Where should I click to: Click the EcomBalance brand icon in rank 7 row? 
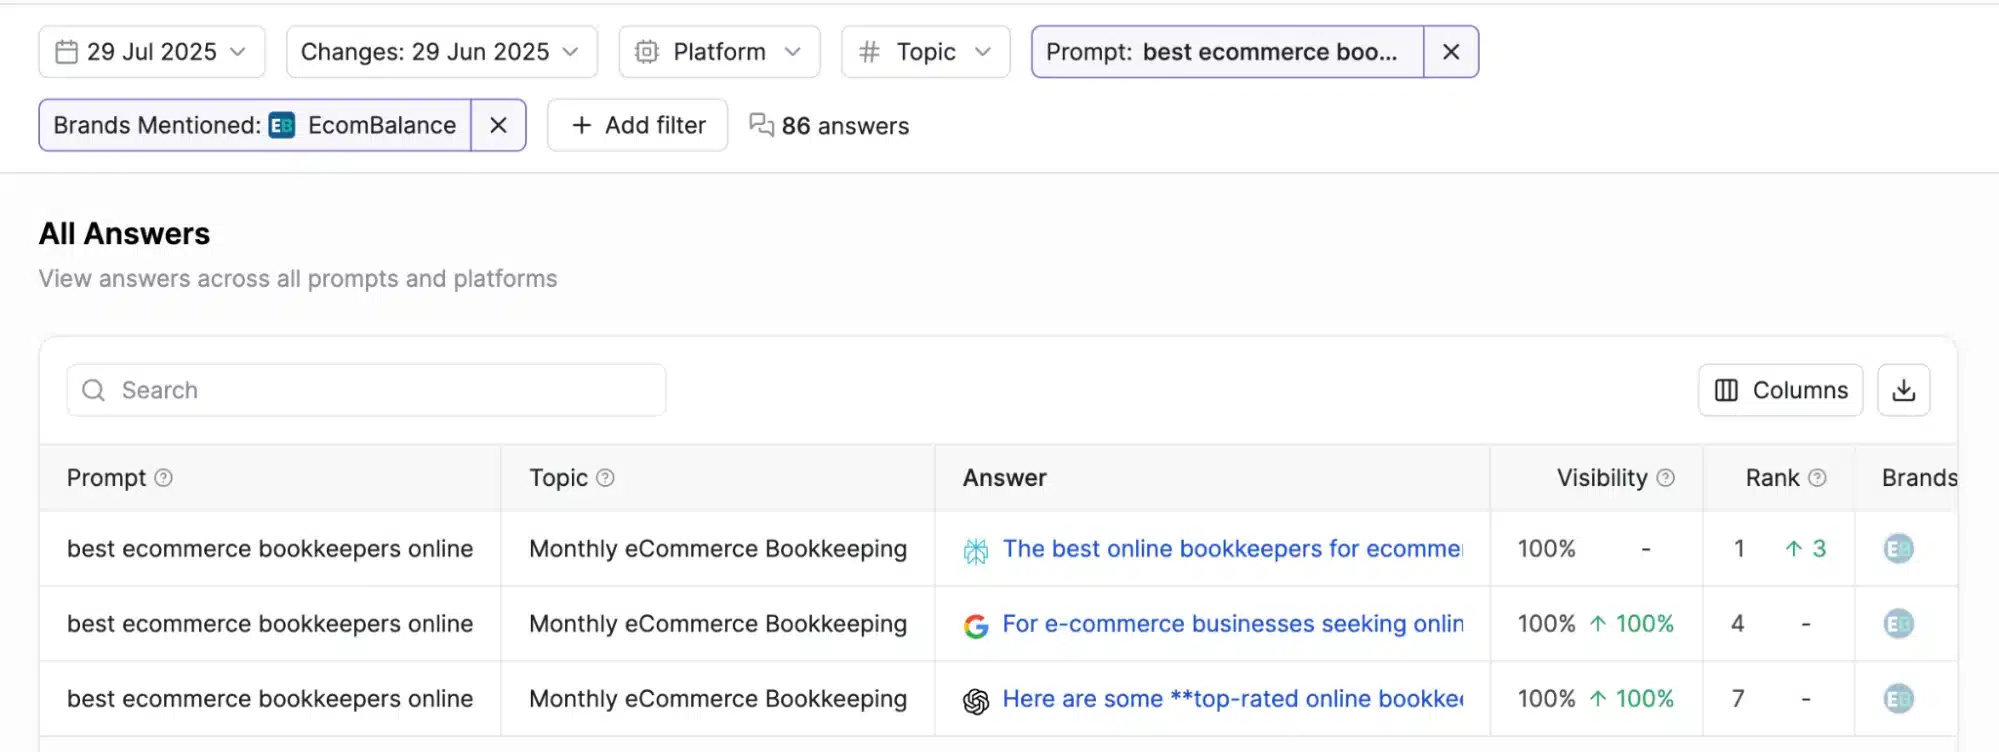coord(1898,699)
